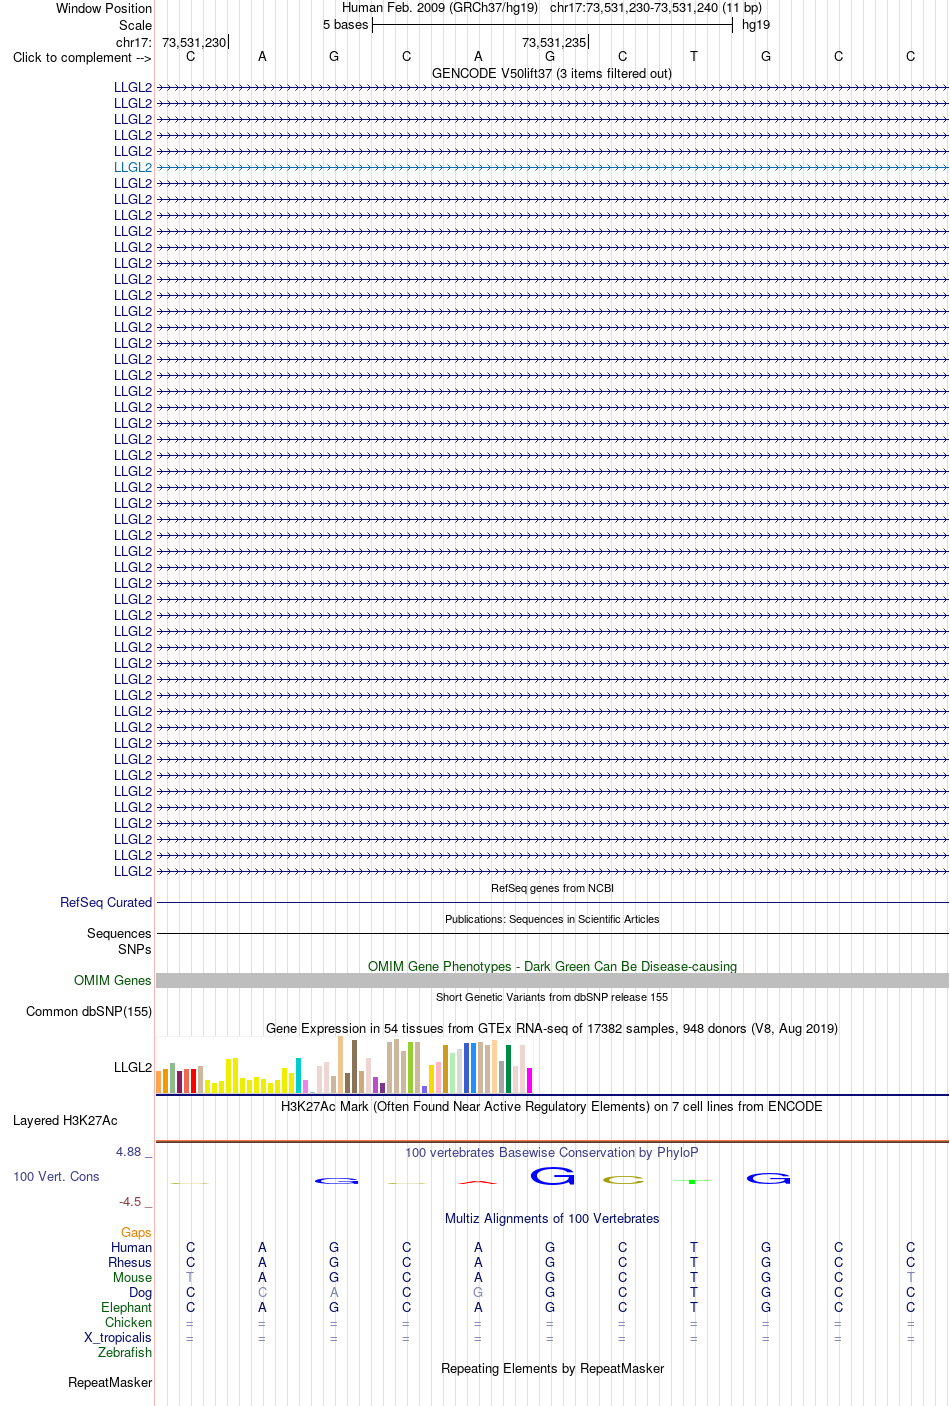Viewport: 950px width, 1406px height.
Task: Open 'Short Genetic Variants from dbSNP release 155' title
Action: 552,997
